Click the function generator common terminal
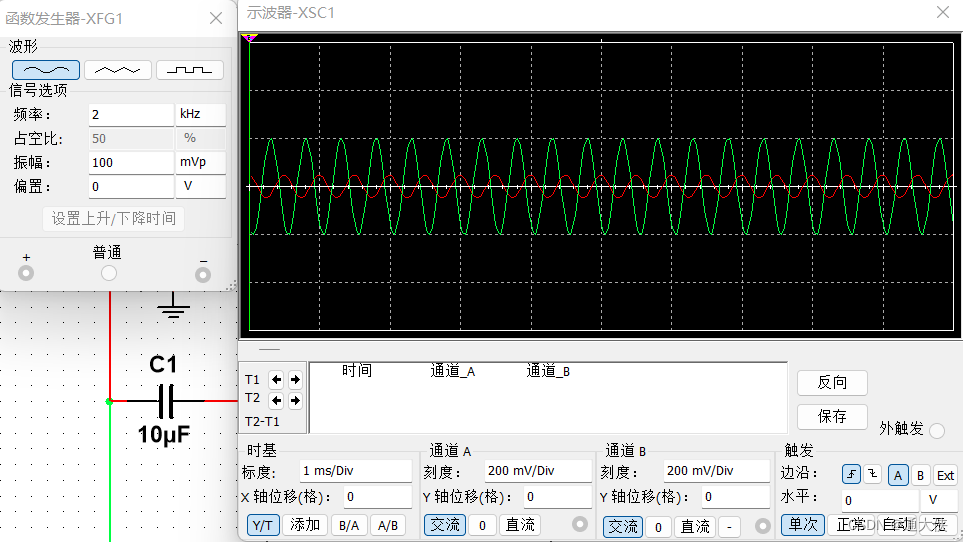963x542 pixels. coord(109,273)
